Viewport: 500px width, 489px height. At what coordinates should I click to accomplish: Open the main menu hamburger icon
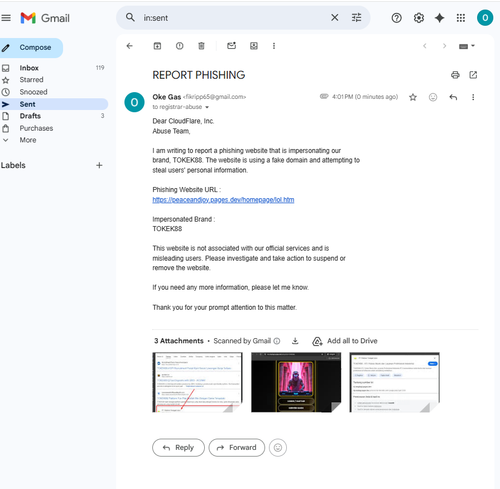tap(6, 18)
